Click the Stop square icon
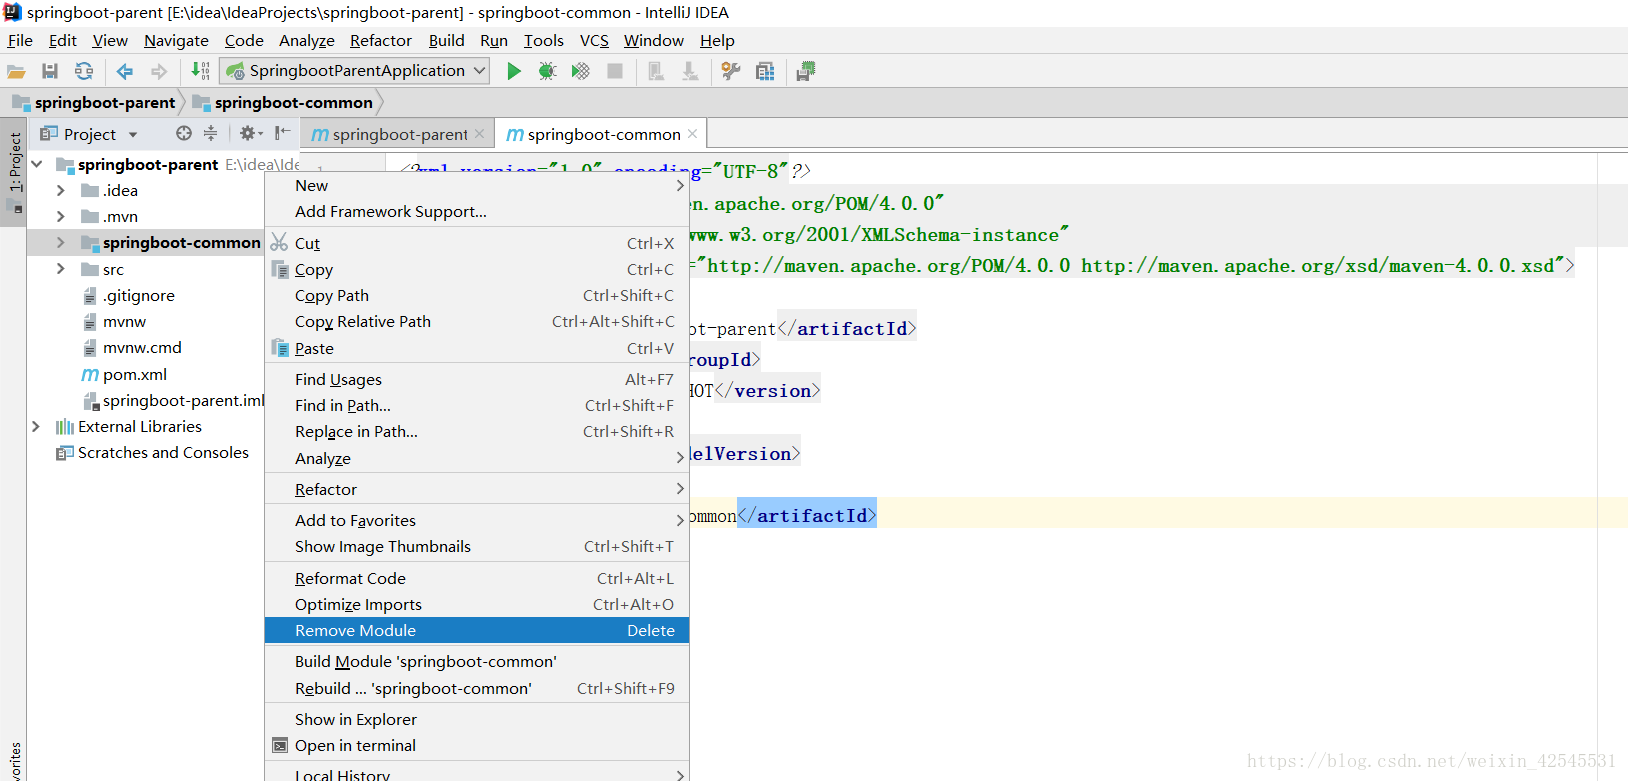The height and width of the screenshot is (781, 1628). coord(615,71)
